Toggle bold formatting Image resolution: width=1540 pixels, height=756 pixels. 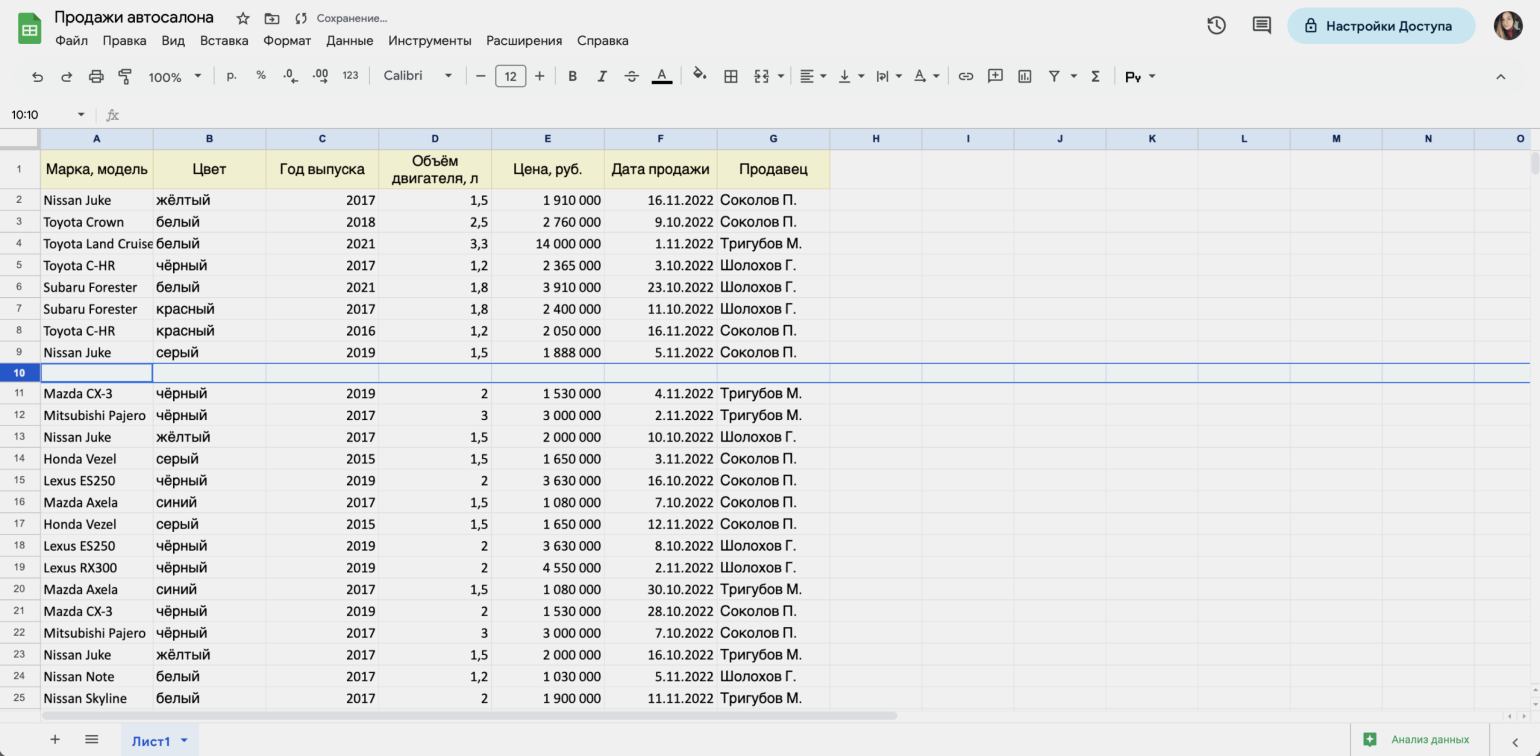coord(572,76)
